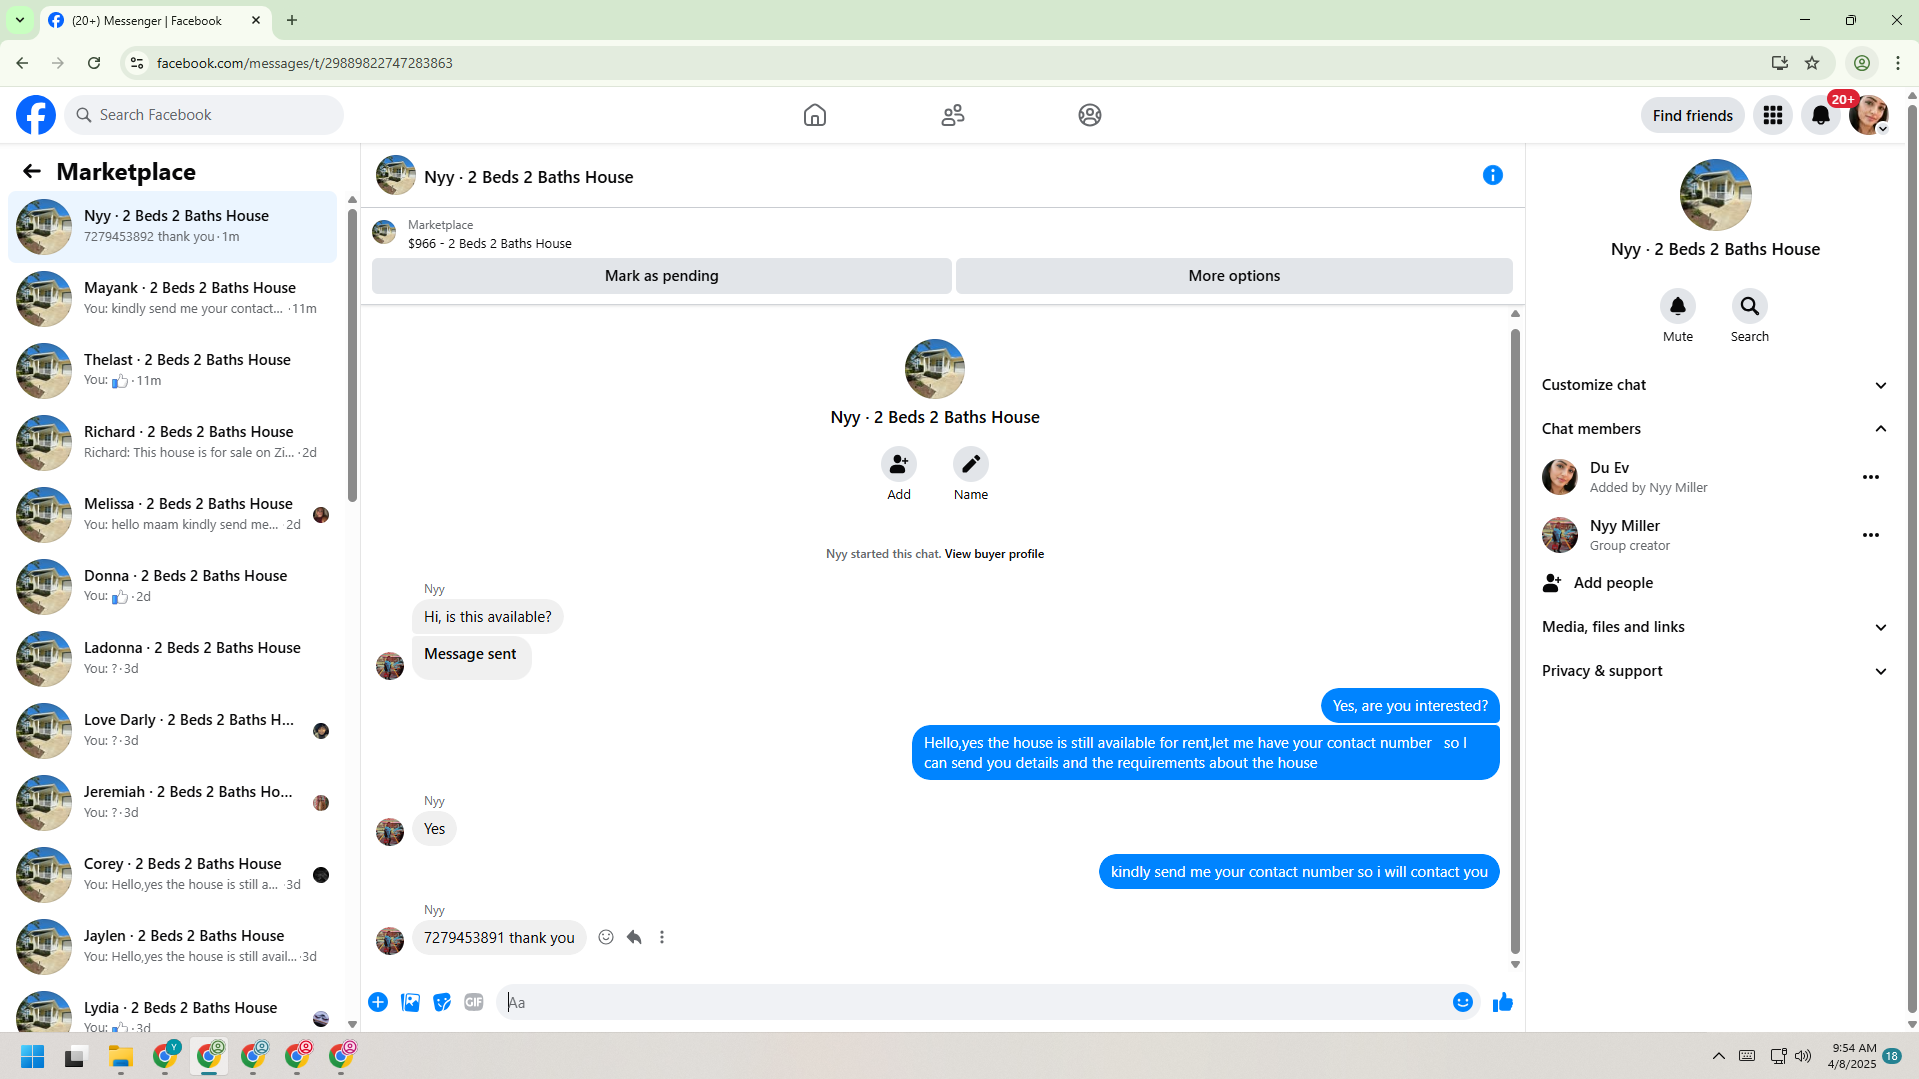Open a new browser tab
The image size is (1919, 1079).
click(x=292, y=20)
